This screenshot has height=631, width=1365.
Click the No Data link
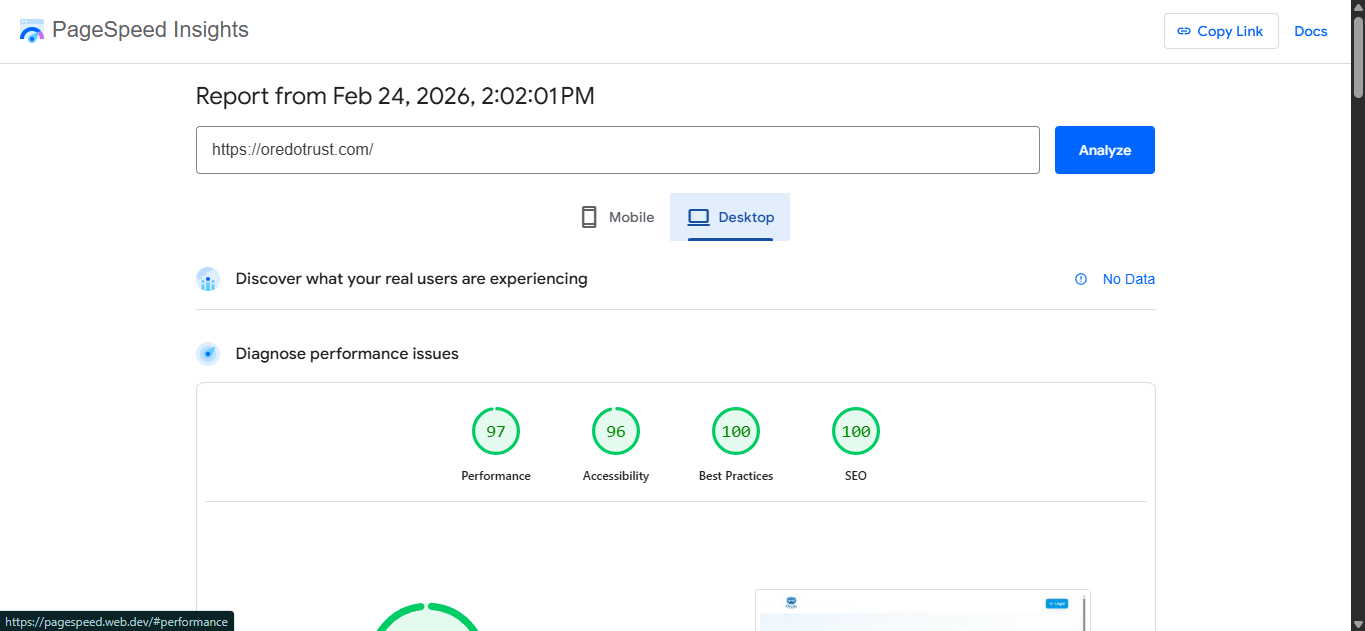pos(1129,279)
